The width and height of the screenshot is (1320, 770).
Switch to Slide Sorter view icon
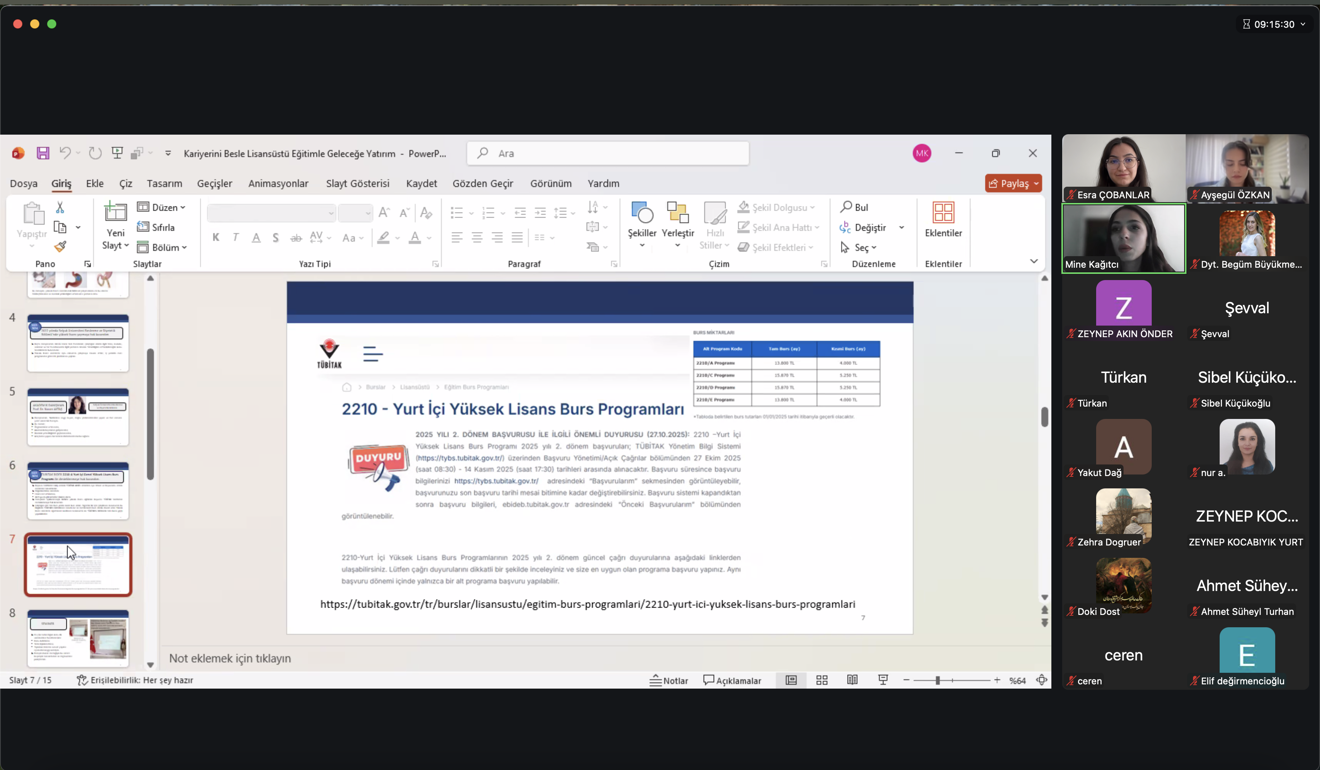tap(822, 680)
